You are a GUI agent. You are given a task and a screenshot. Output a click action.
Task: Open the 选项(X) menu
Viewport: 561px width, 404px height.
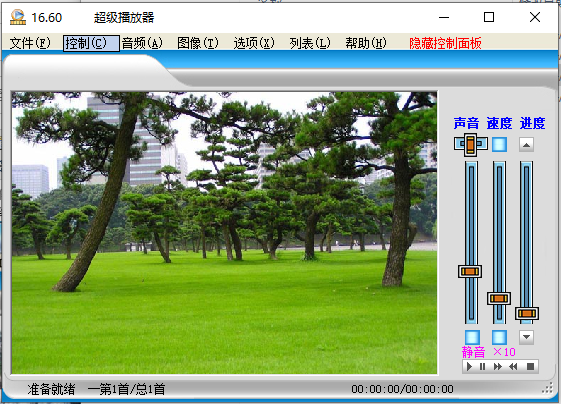tap(254, 43)
